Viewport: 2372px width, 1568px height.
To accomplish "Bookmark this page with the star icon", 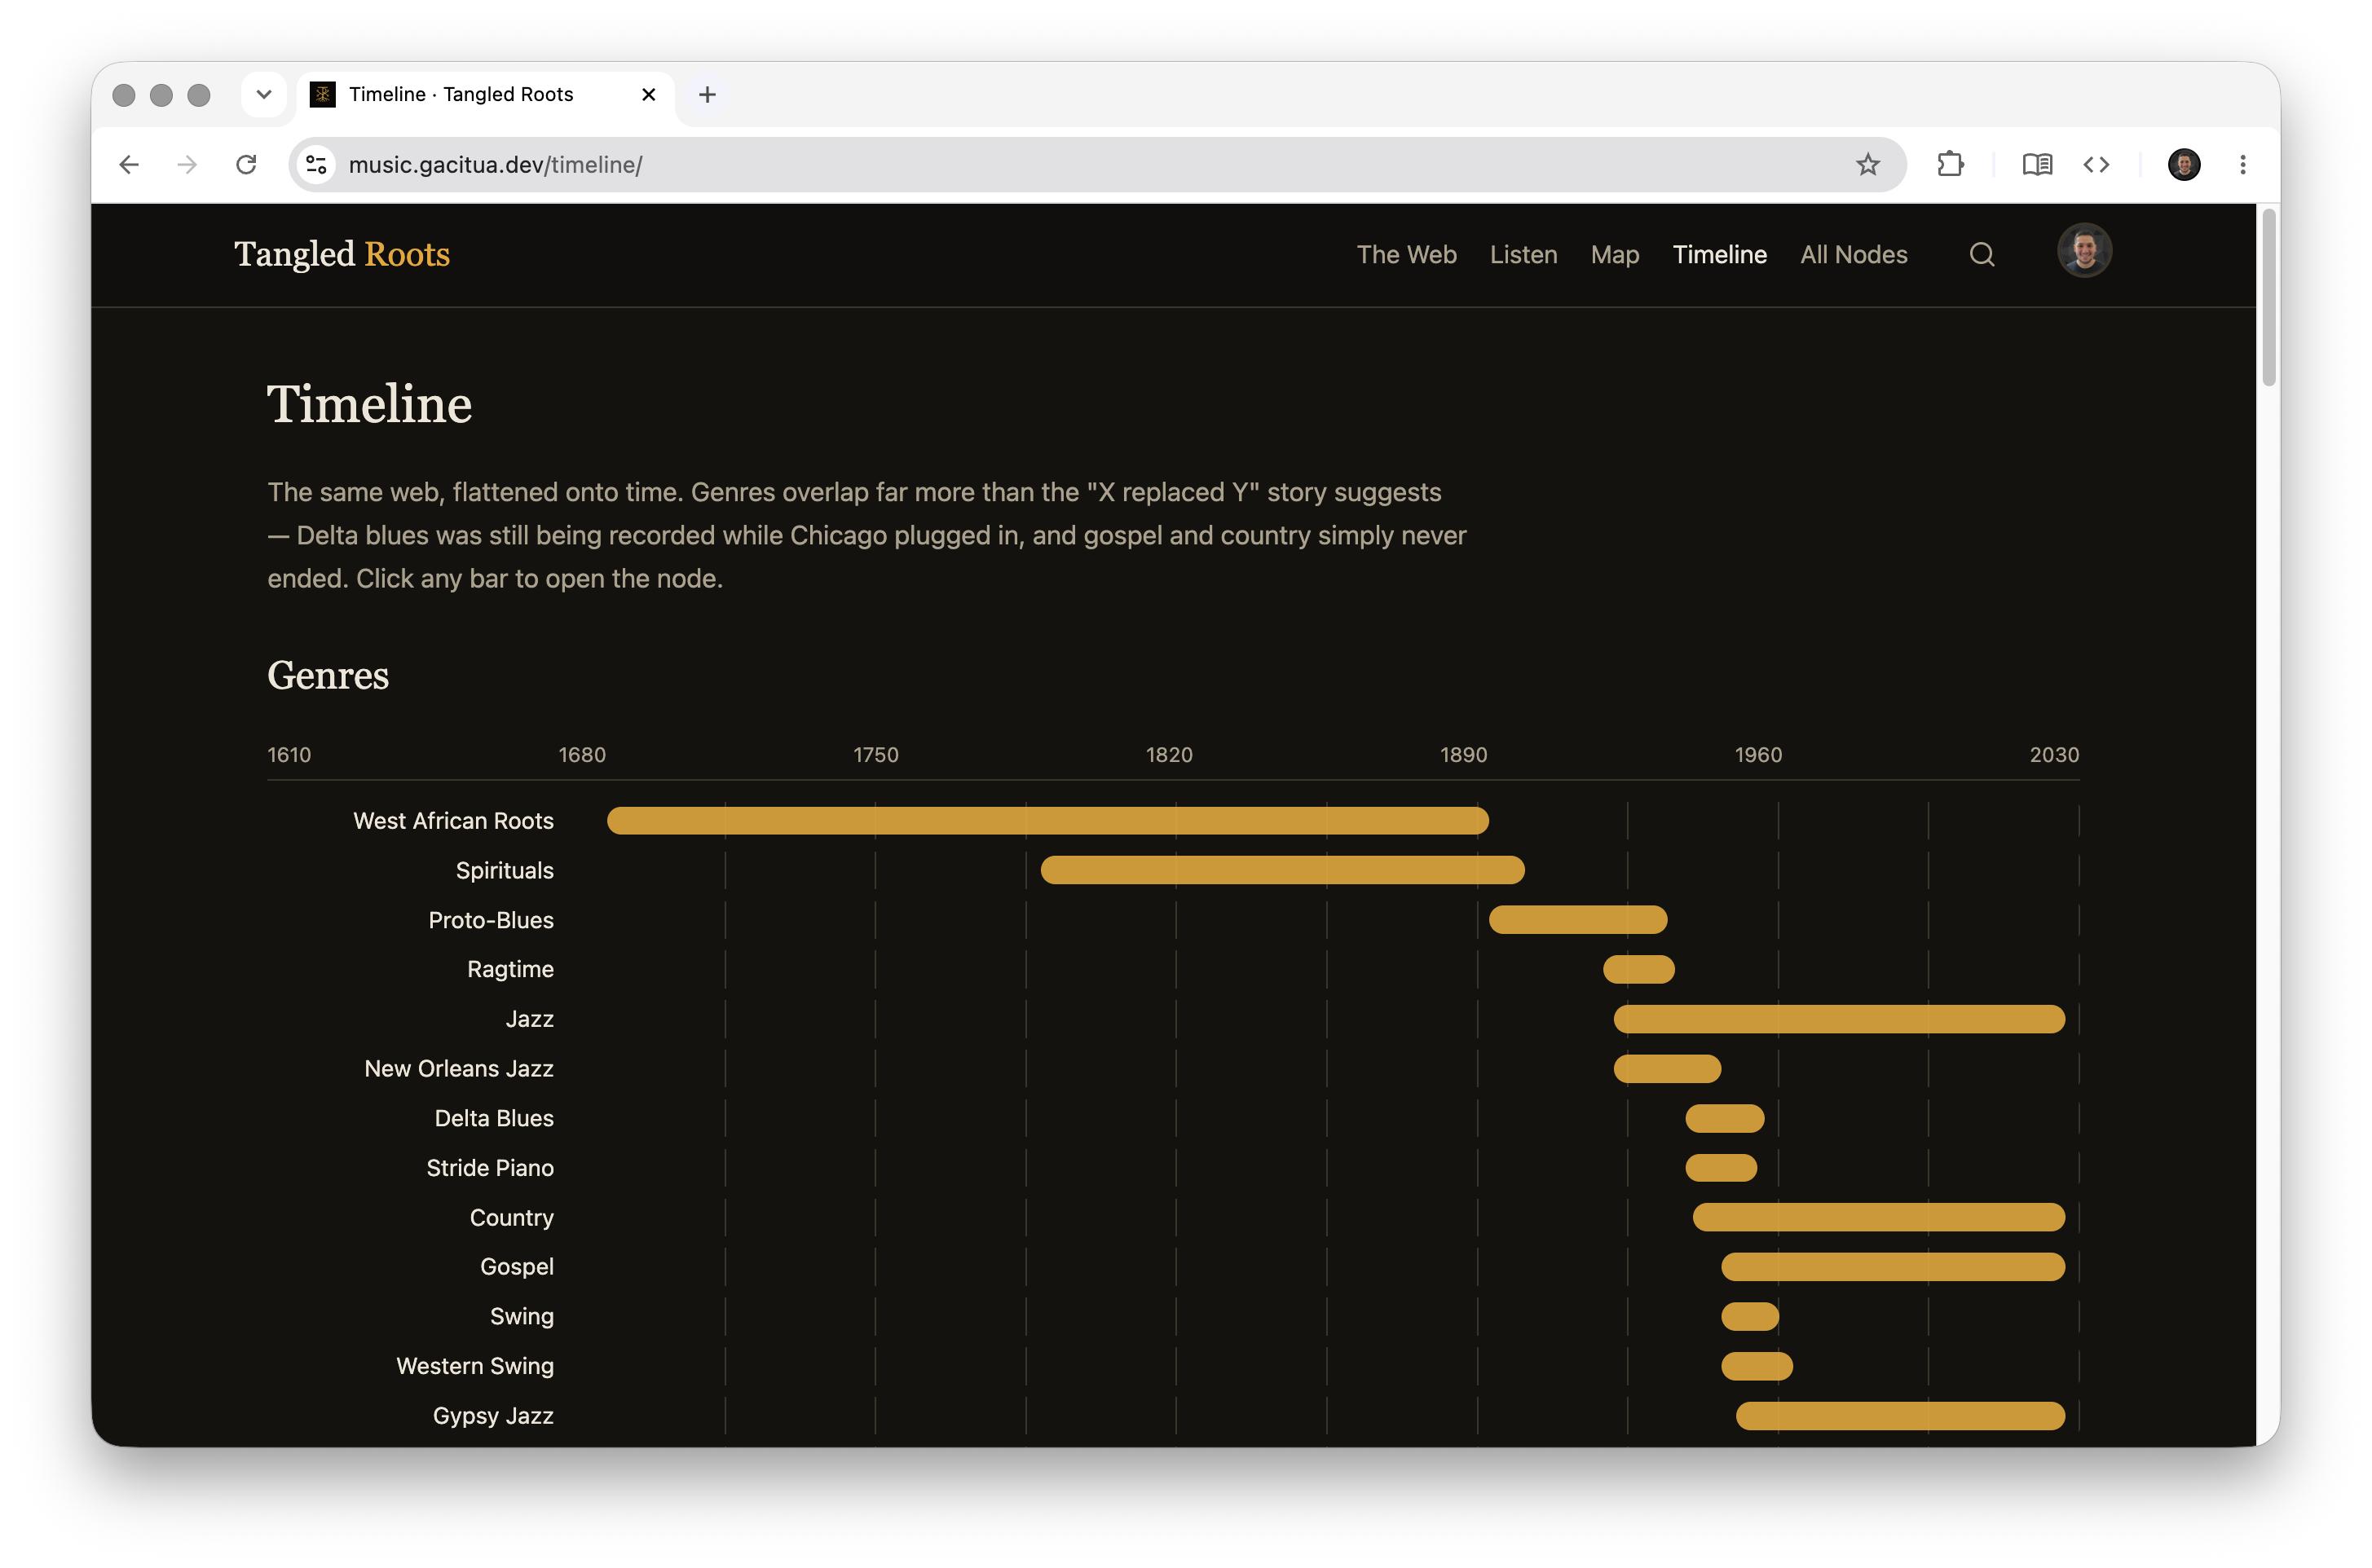I will 1867,165.
